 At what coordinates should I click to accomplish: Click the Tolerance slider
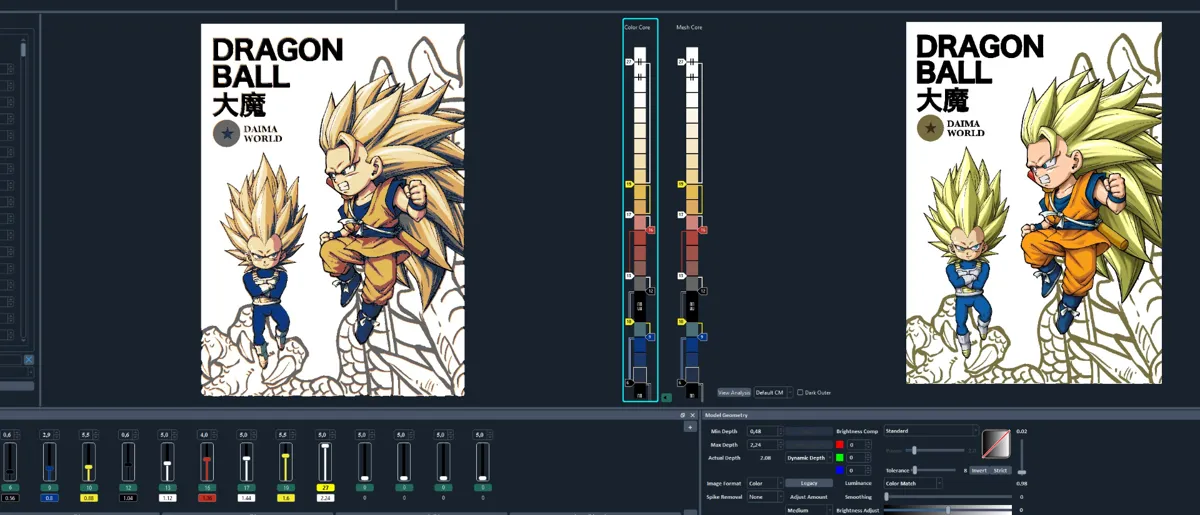pyautogui.click(x=934, y=470)
